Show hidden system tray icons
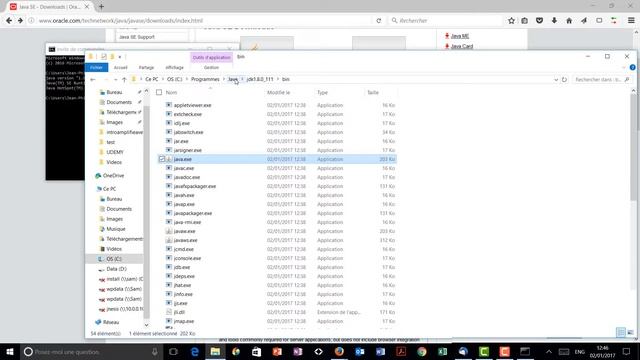Viewport: 640px width, 360px height. click(x=549, y=351)
